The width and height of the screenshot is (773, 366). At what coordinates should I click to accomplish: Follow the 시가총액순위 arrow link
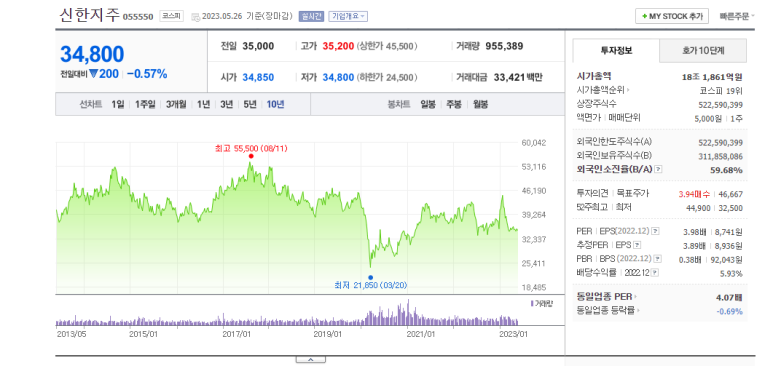click(x=602, y=90)
